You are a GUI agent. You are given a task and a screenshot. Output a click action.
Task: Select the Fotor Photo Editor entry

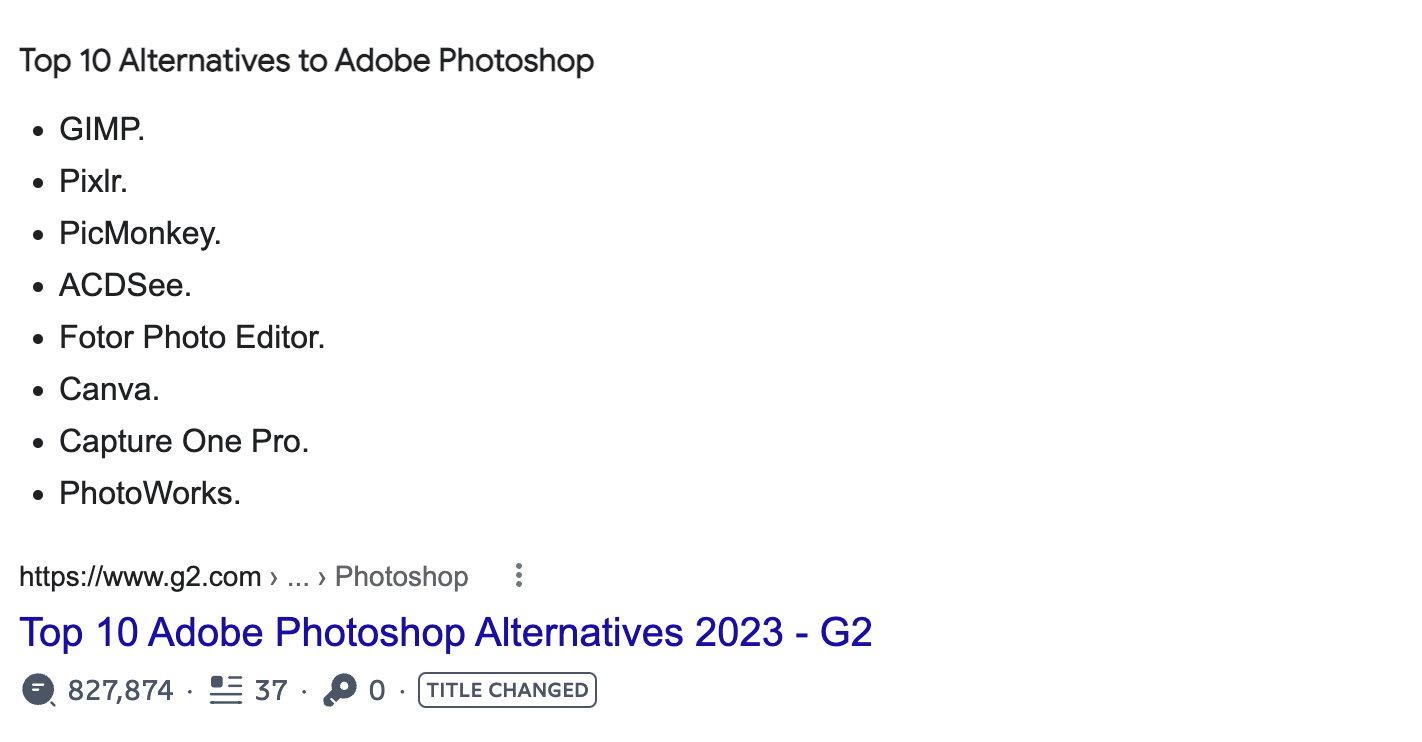[192, 338]
